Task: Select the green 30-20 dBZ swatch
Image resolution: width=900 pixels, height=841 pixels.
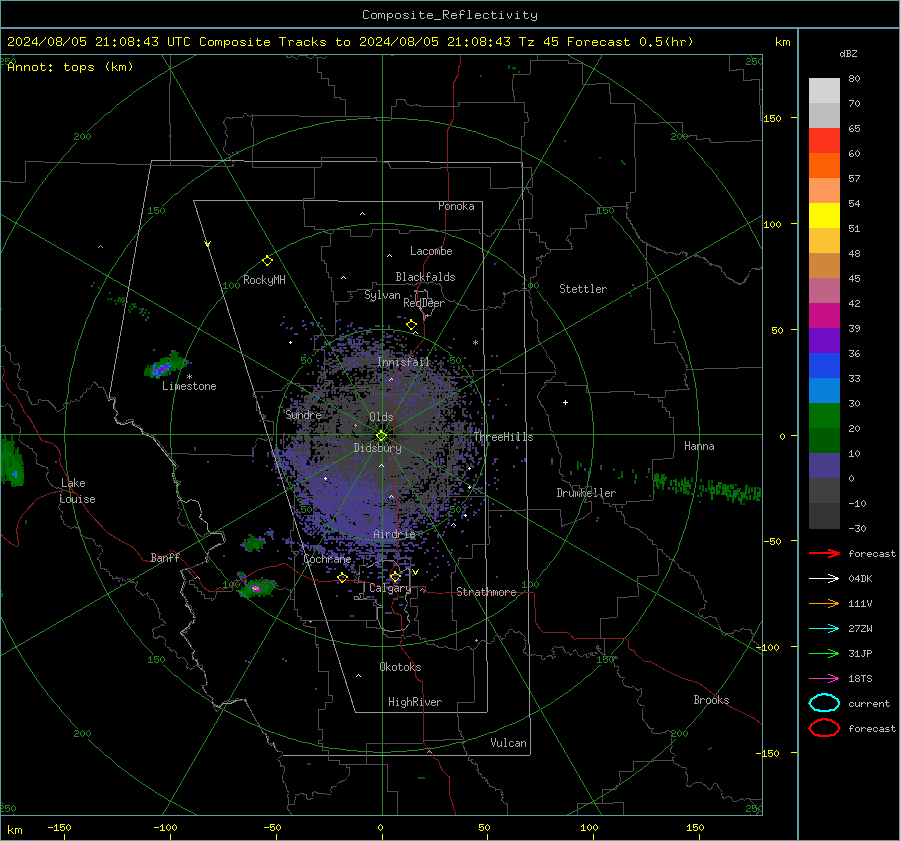Action: click(x=824, y=416)
